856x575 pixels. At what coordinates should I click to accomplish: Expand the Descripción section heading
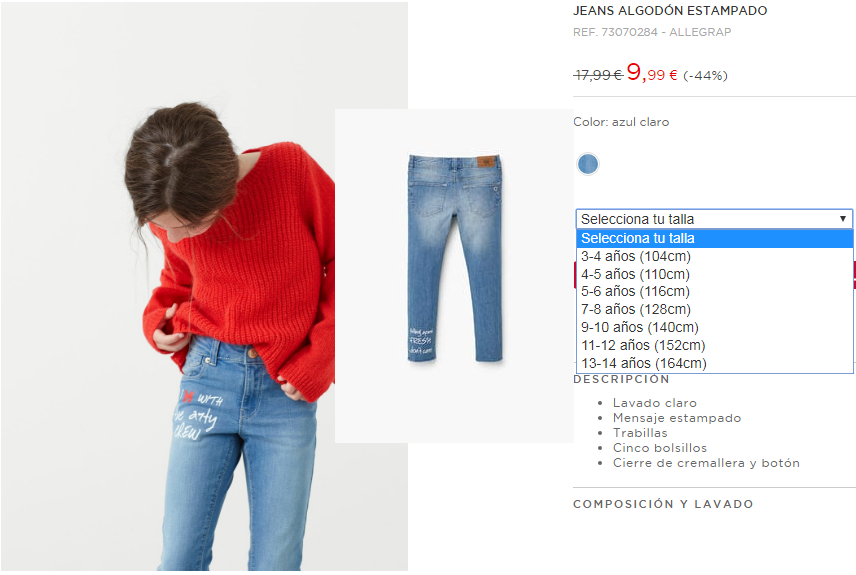coord(621,379)
